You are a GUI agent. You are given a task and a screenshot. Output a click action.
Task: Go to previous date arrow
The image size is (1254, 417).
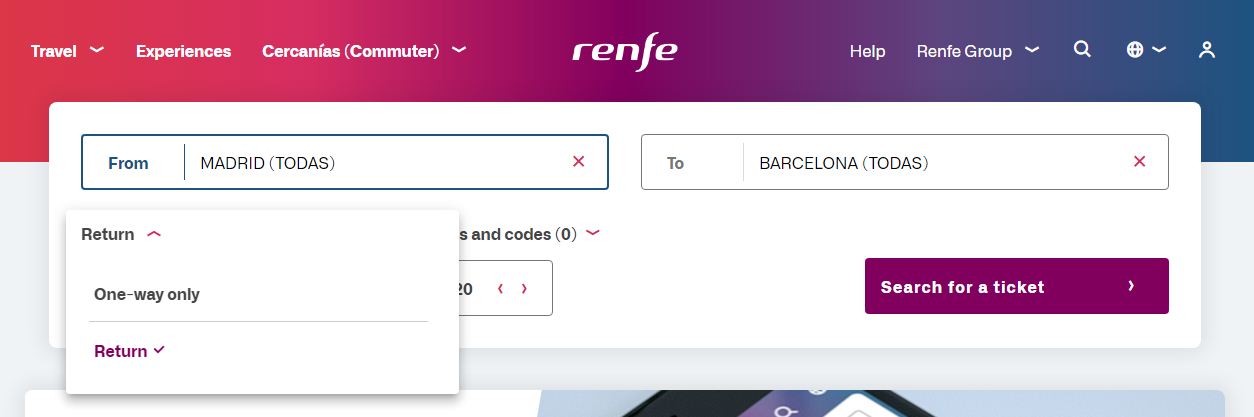pyautogui.click(x=500, y=289)
